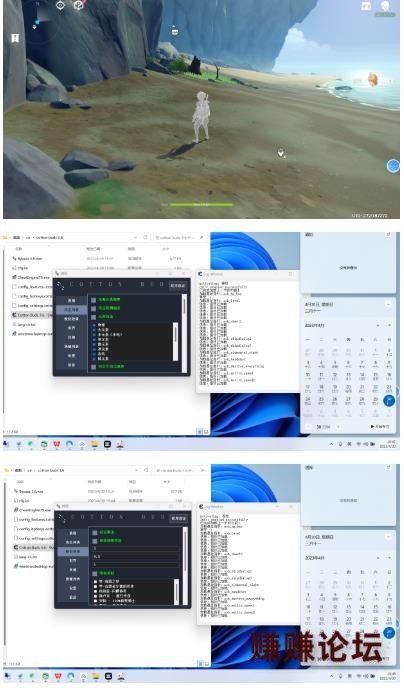Go to next month in middle screenshot's calendar
Viewport: 404px width, 688px height.
point(389,326)
